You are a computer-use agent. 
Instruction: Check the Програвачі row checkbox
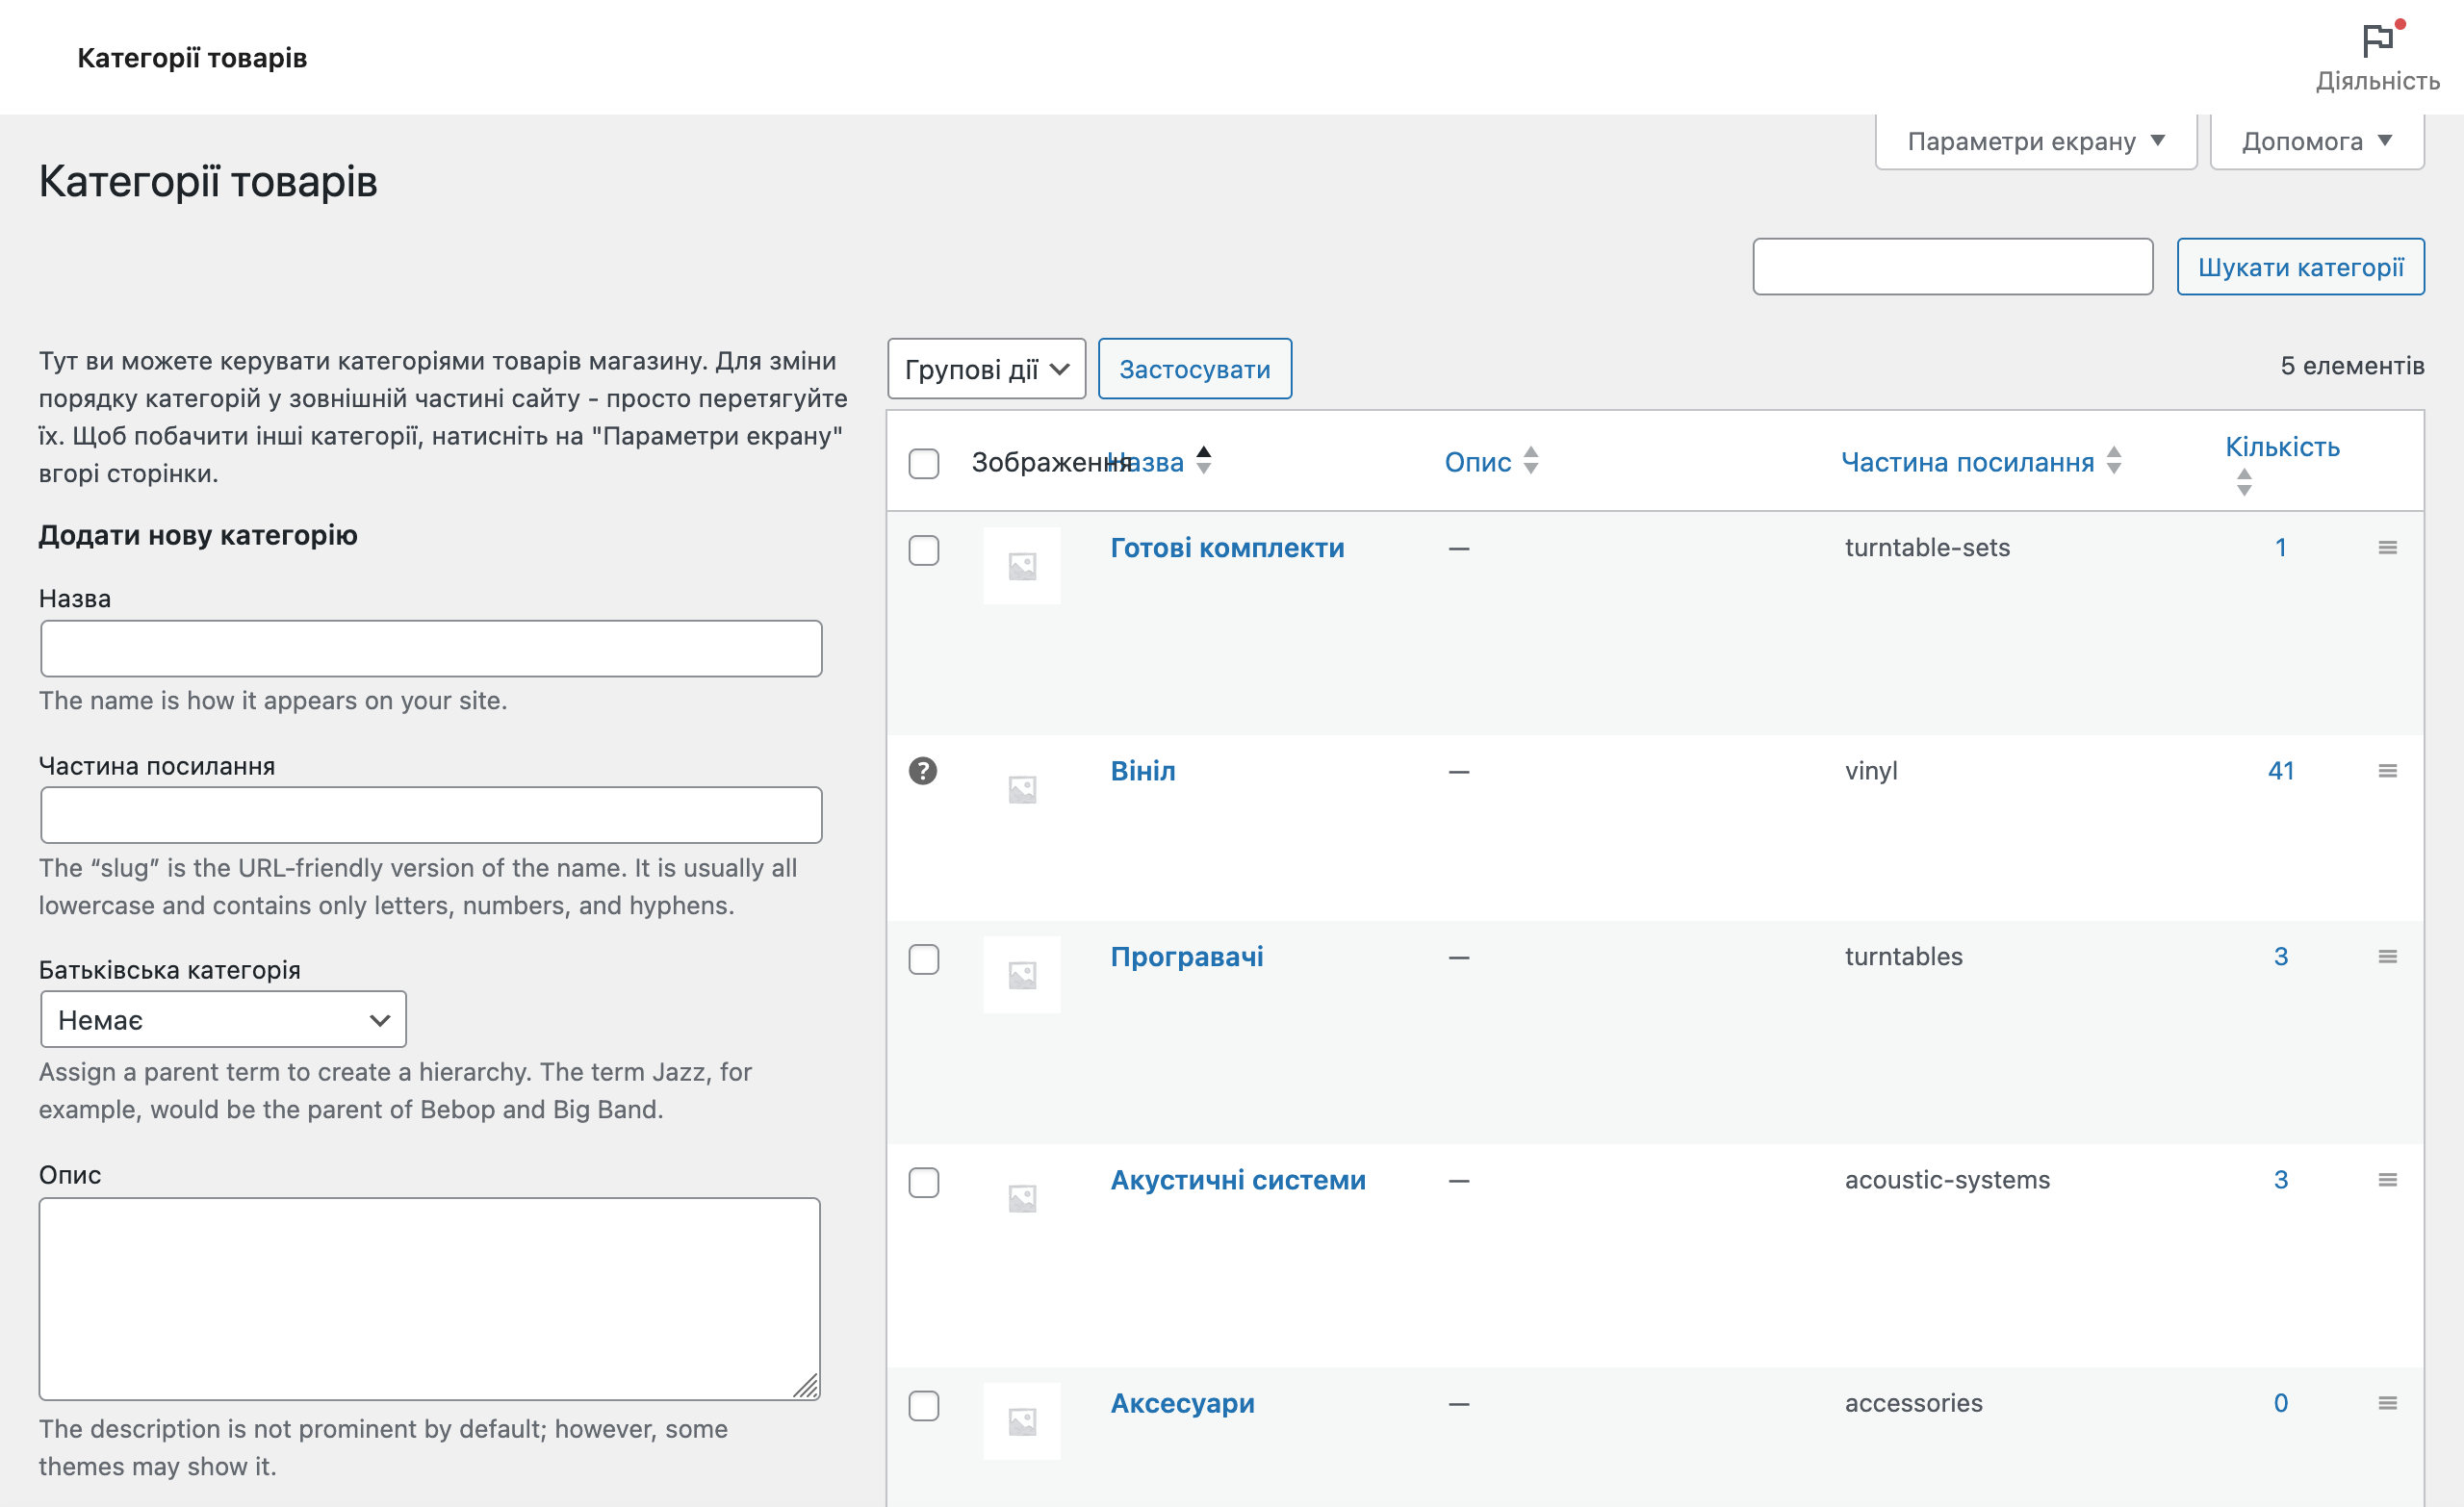coord(924,958)
